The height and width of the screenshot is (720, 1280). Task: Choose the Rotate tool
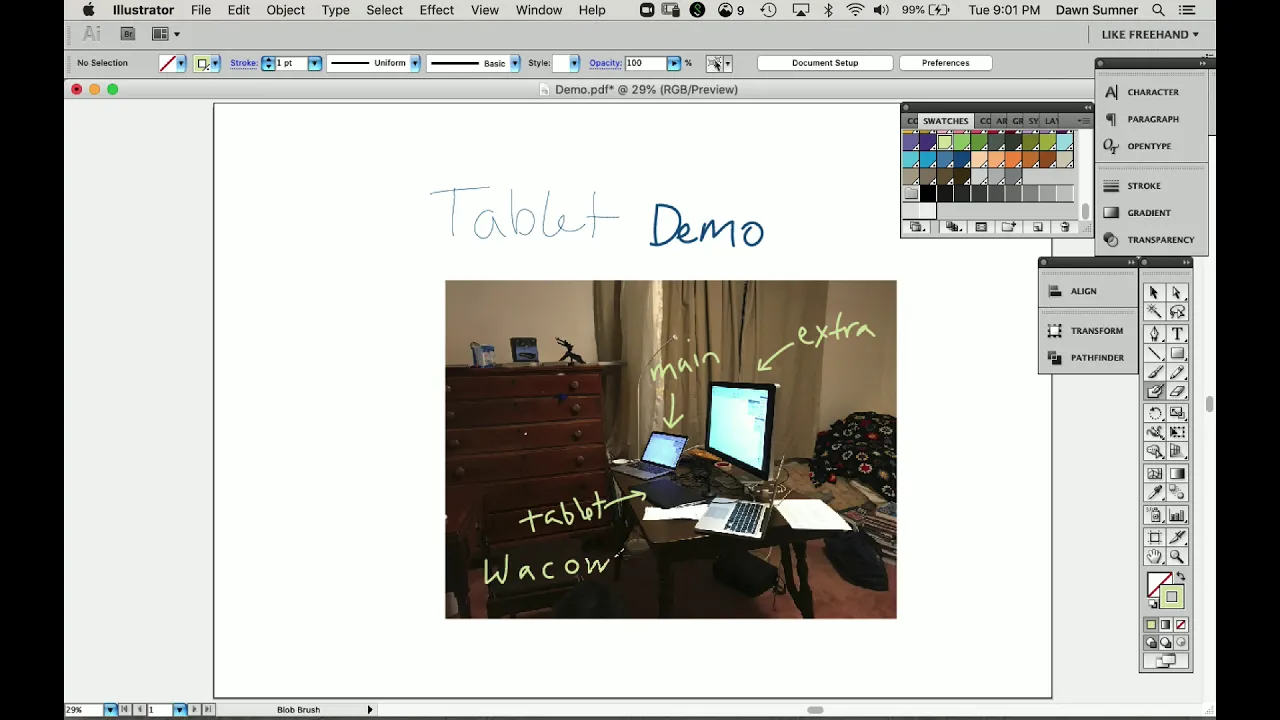(x=1153, y=413)
